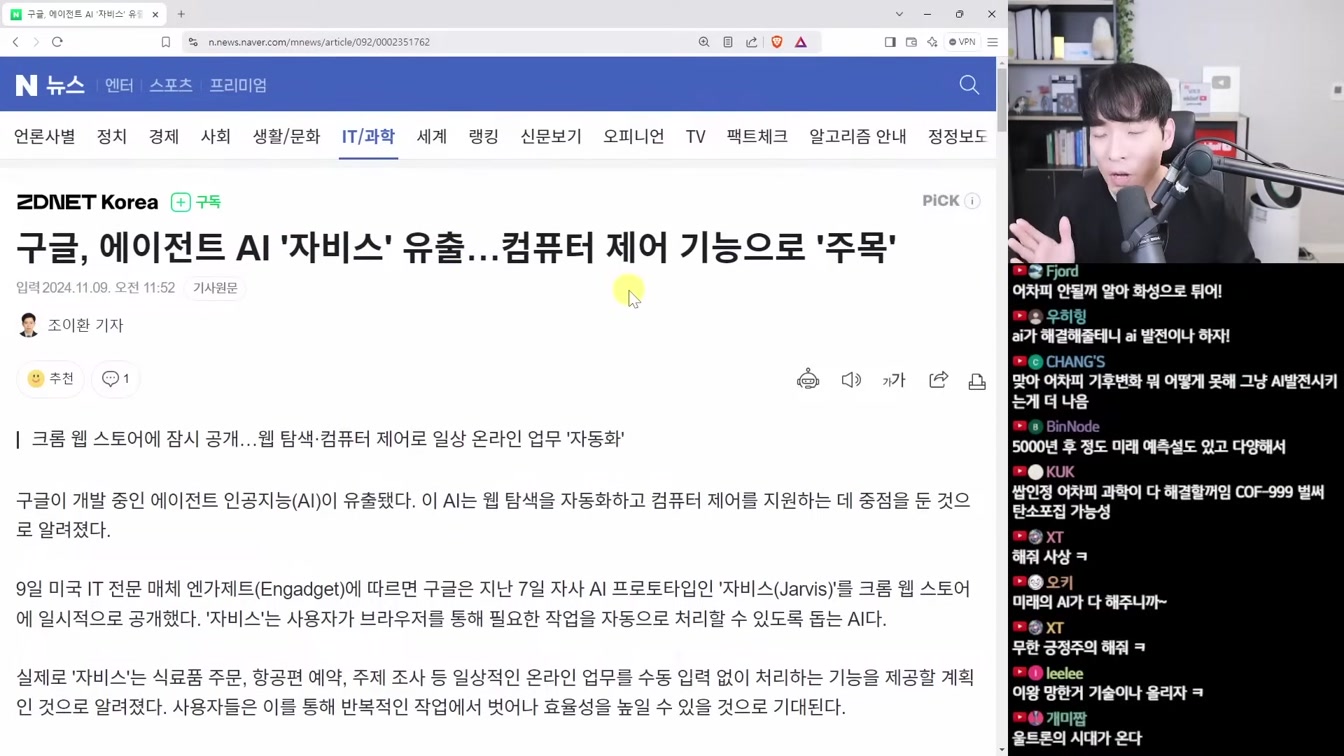Open the Brave Rewards triangle icon

[801, 42]
